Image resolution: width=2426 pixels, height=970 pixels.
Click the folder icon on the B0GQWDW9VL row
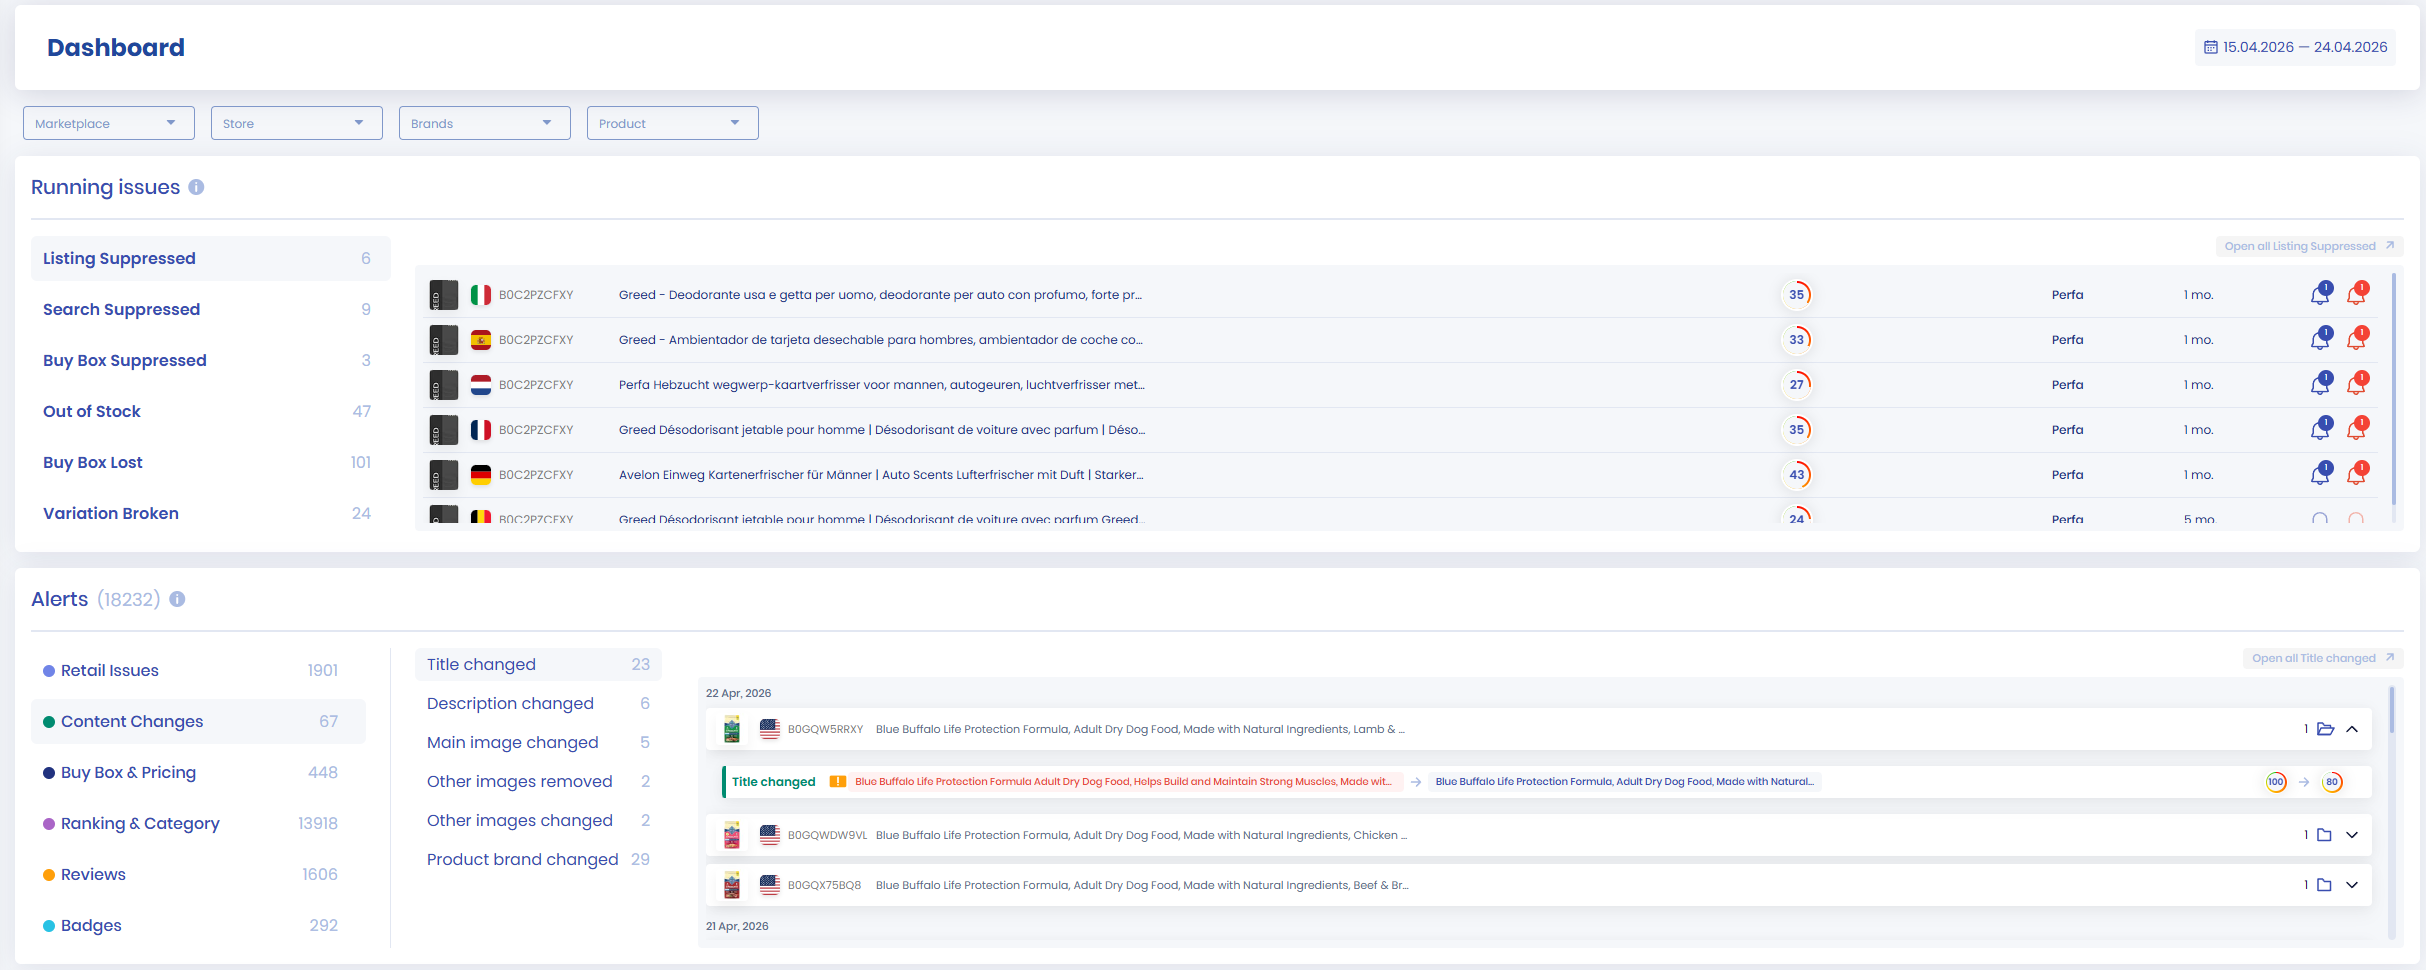(2324, 835)
